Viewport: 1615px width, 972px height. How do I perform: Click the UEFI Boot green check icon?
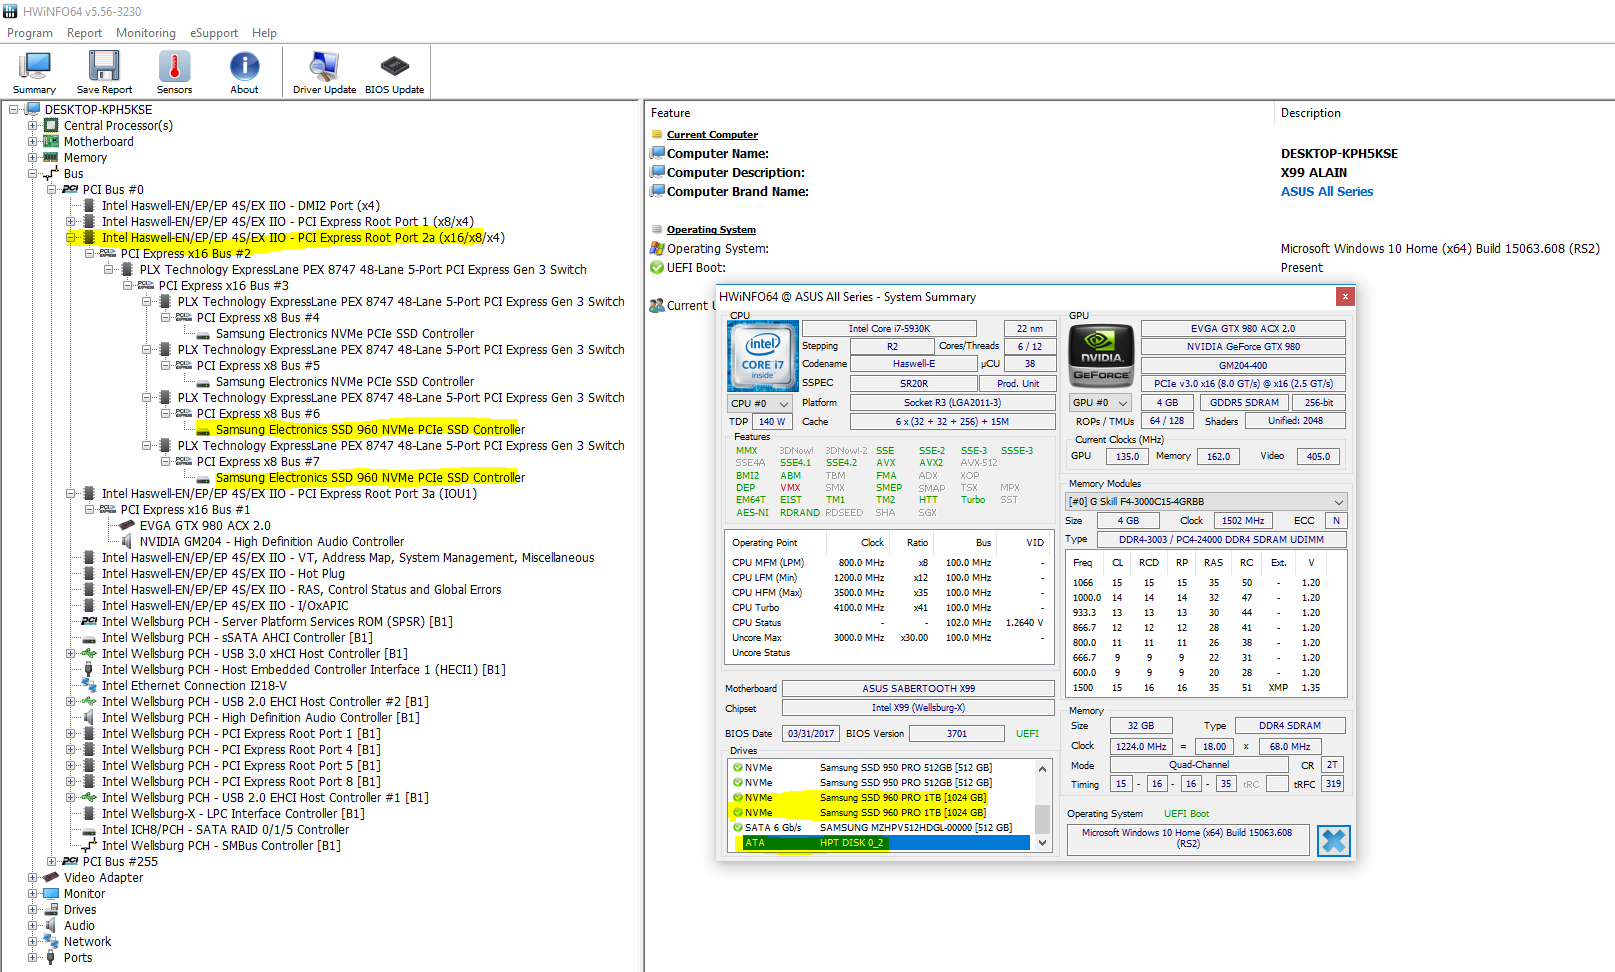tap(657, 268)
